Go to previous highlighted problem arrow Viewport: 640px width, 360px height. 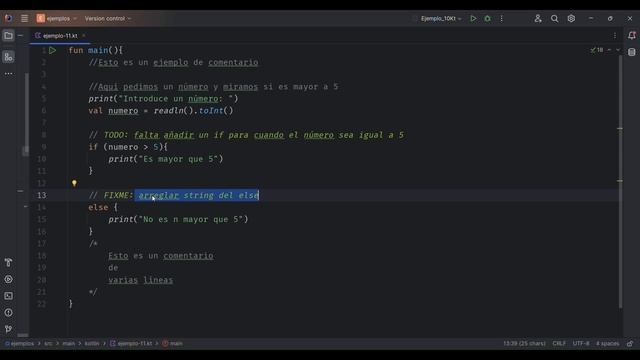(x=609, y=50)
